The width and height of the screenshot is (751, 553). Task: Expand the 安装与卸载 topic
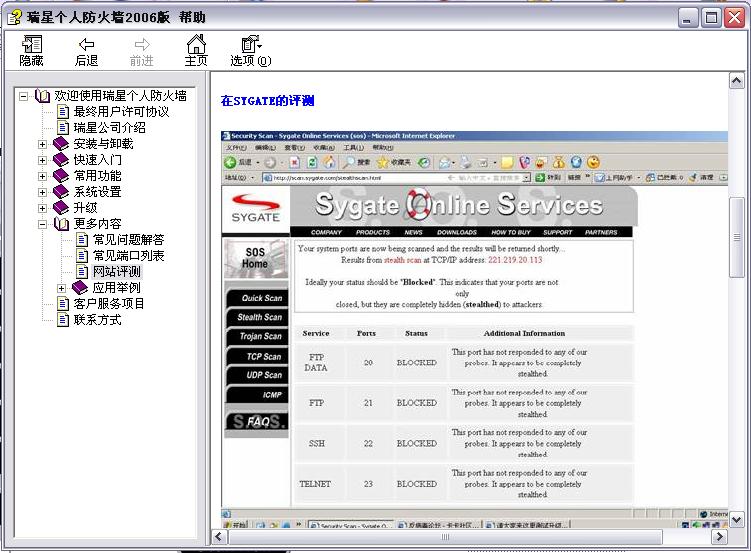pos(42,144)
